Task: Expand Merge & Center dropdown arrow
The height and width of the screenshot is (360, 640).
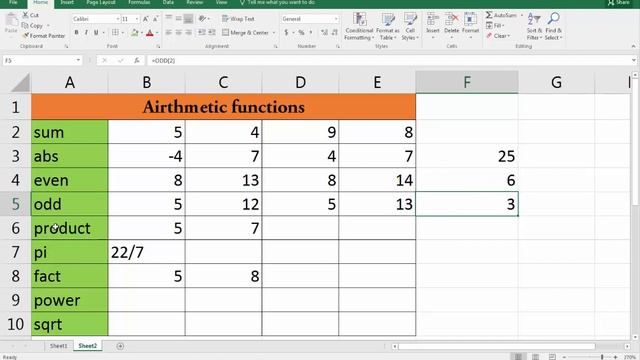Action: (274, 33)
